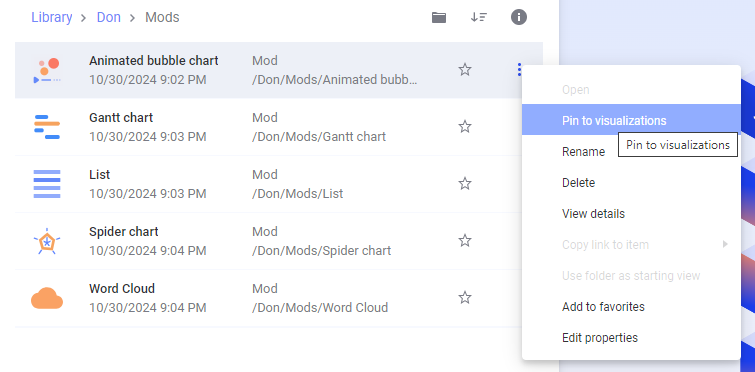Choose Edit properties in context menu
The height and width of the screenshot is (372, 755).
[x=599, y=338]
